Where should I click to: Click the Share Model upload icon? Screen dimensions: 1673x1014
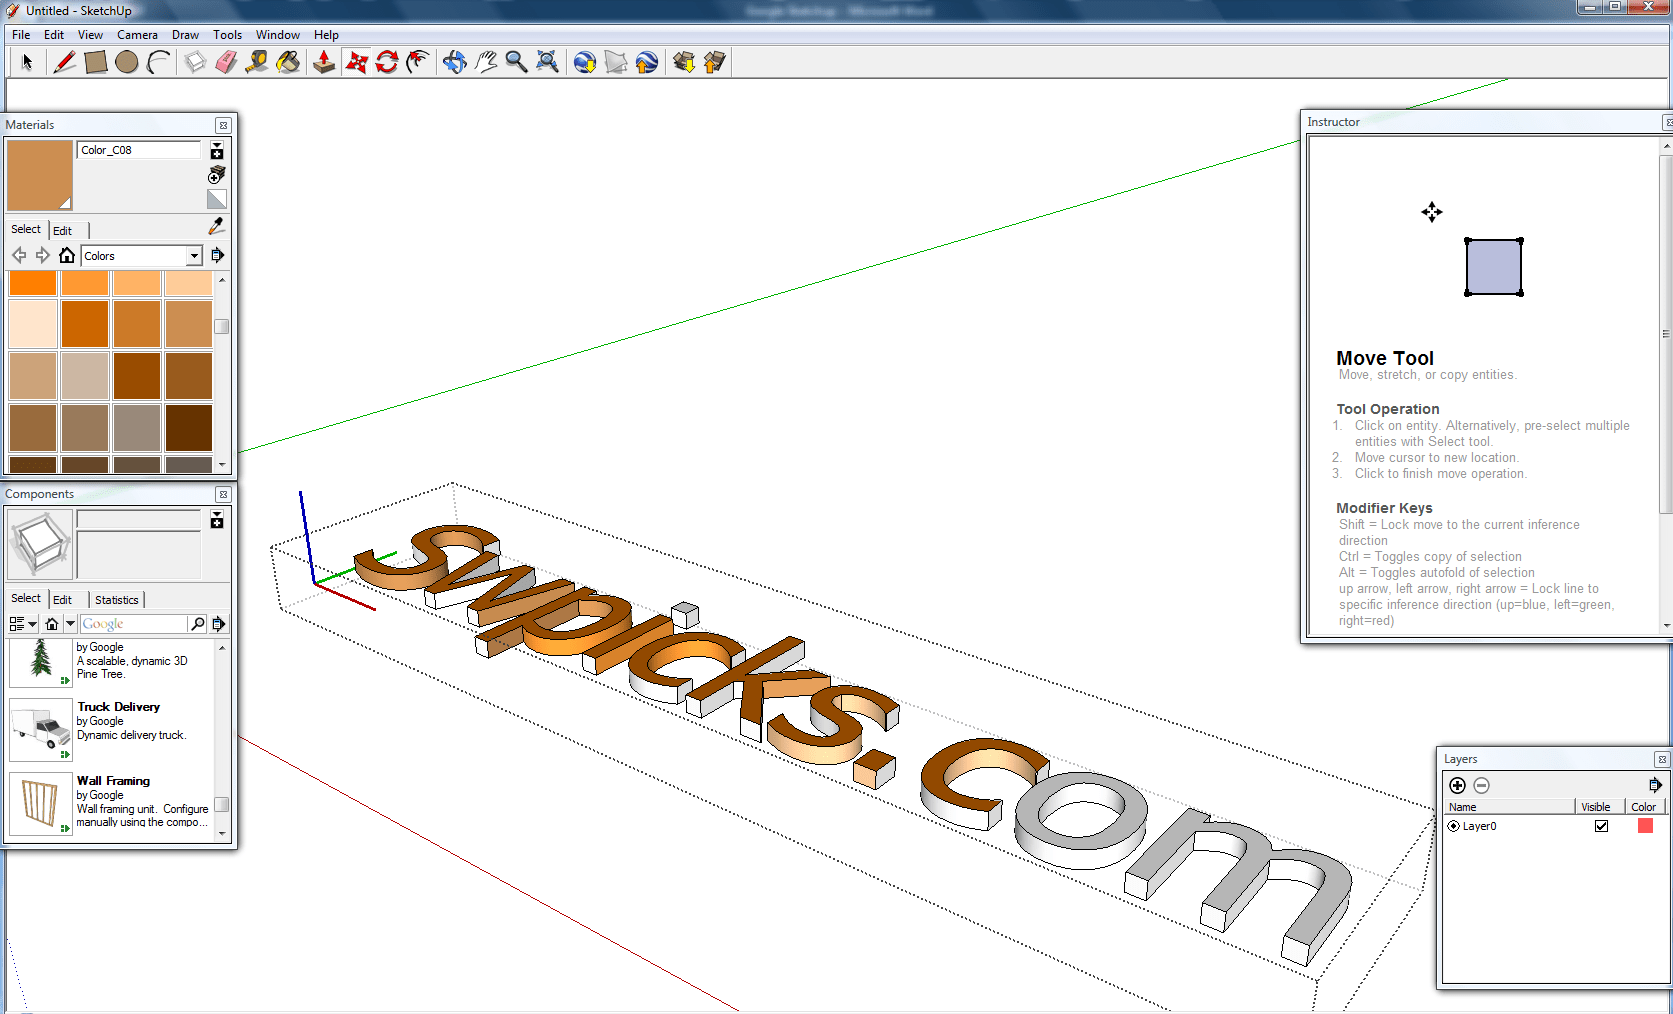pos(714,62)
